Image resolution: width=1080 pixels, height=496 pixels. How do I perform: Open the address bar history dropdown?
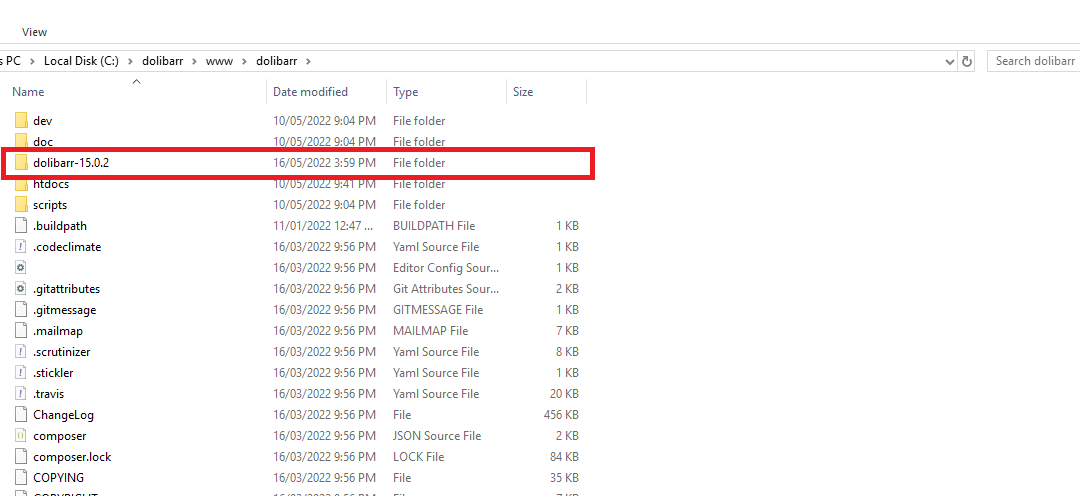click(x=951, y=61)
